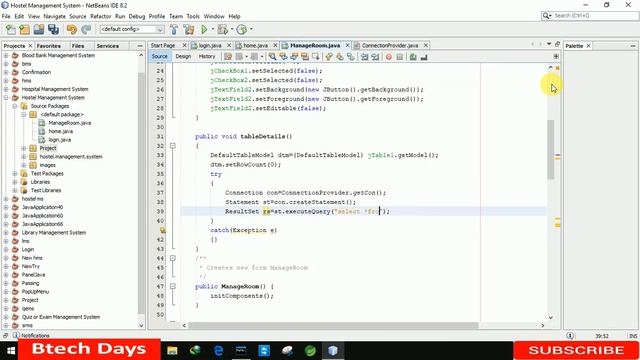The height and width of the screenshot is (360, 640).
Task: Click the Undo toolbar icon
Action: pyautogui.click(x=72, y=29)
